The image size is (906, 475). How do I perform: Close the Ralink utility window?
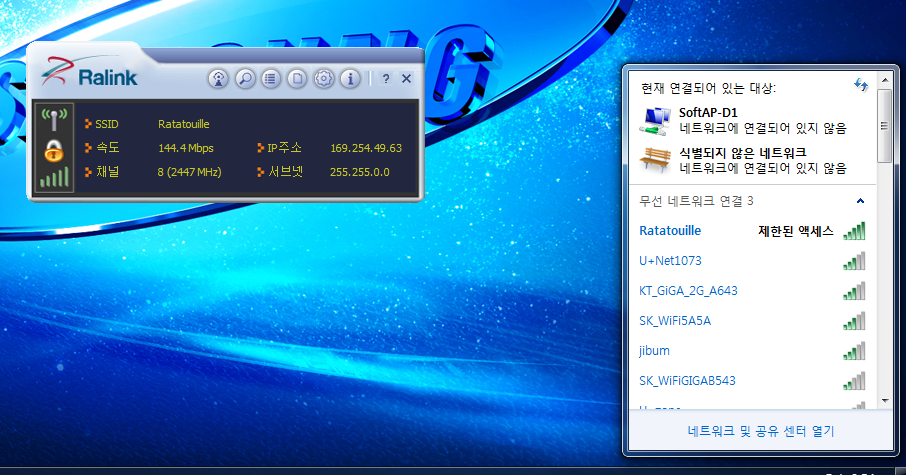point(406,79)
